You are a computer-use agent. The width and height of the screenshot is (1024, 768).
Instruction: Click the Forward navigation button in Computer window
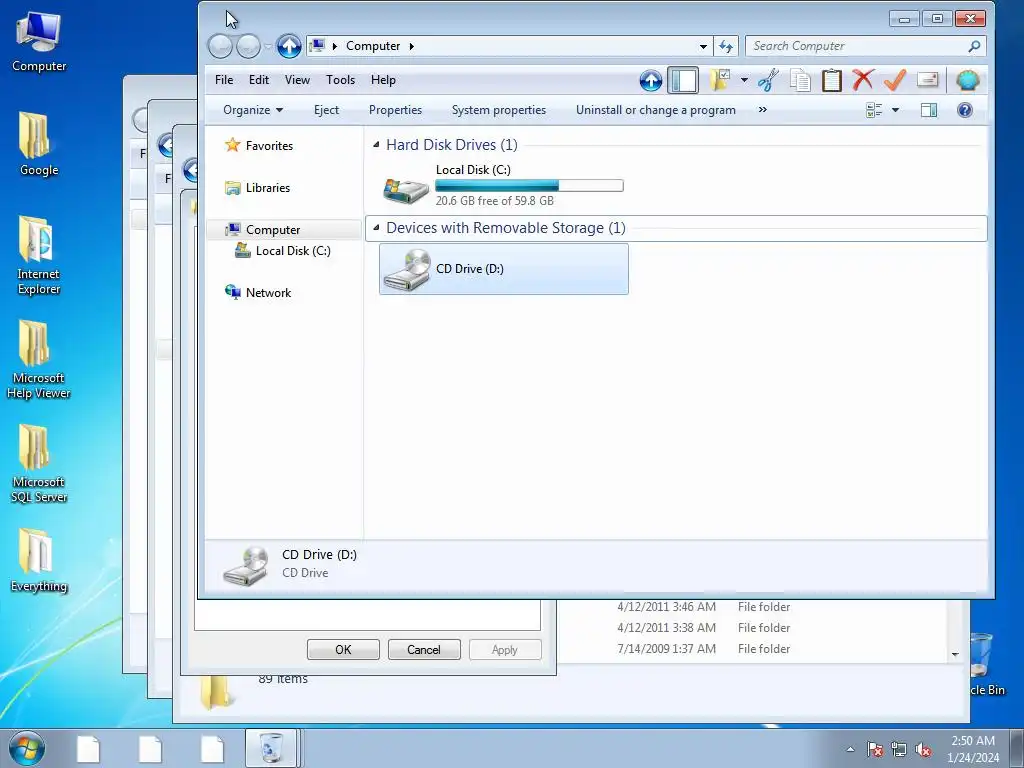click(x=248, y=46)
